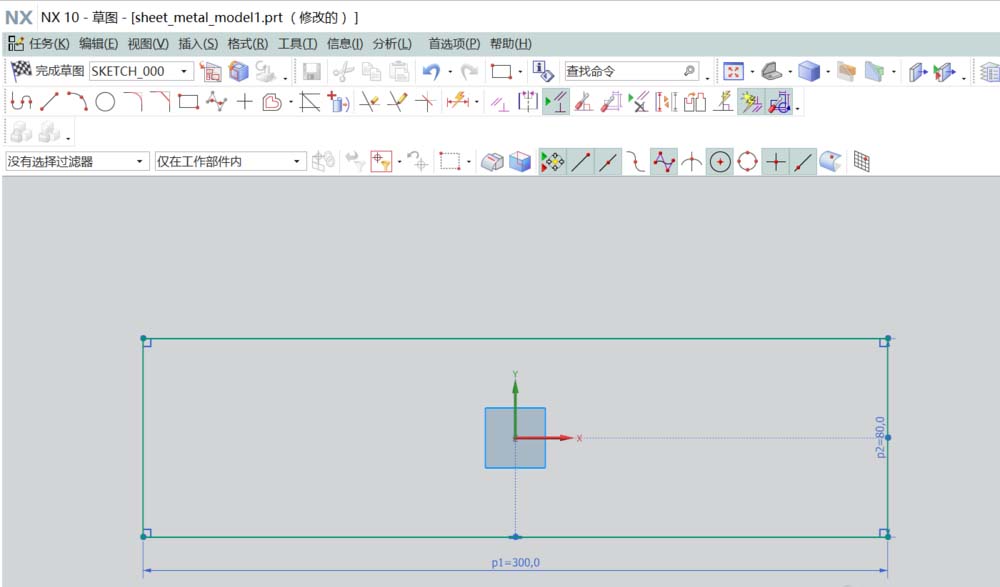Select the Quick Extend tool
1000x587 pixels.
(x=397, y=101)
